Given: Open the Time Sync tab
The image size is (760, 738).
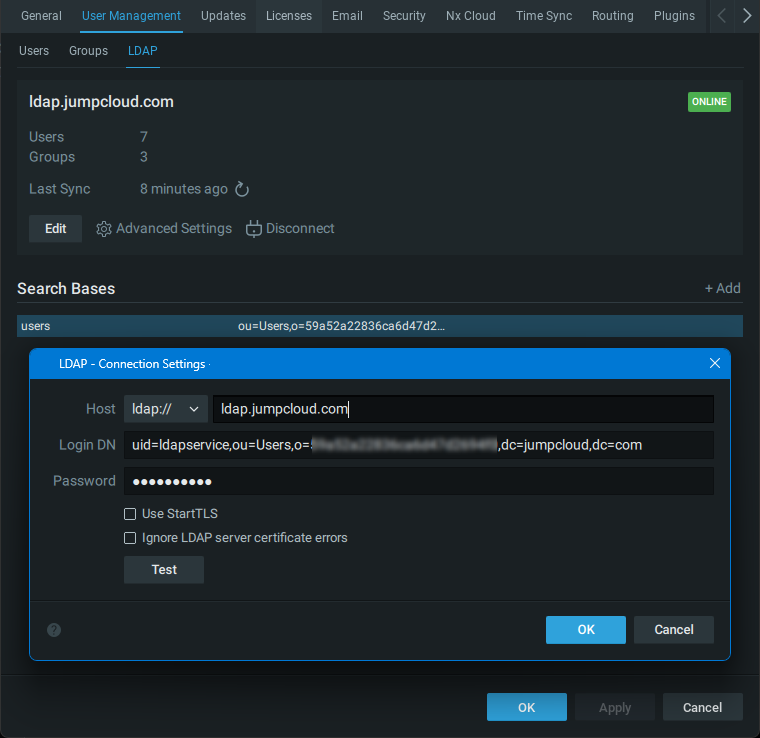Looking at the screenshot, I should pos(544,16).
